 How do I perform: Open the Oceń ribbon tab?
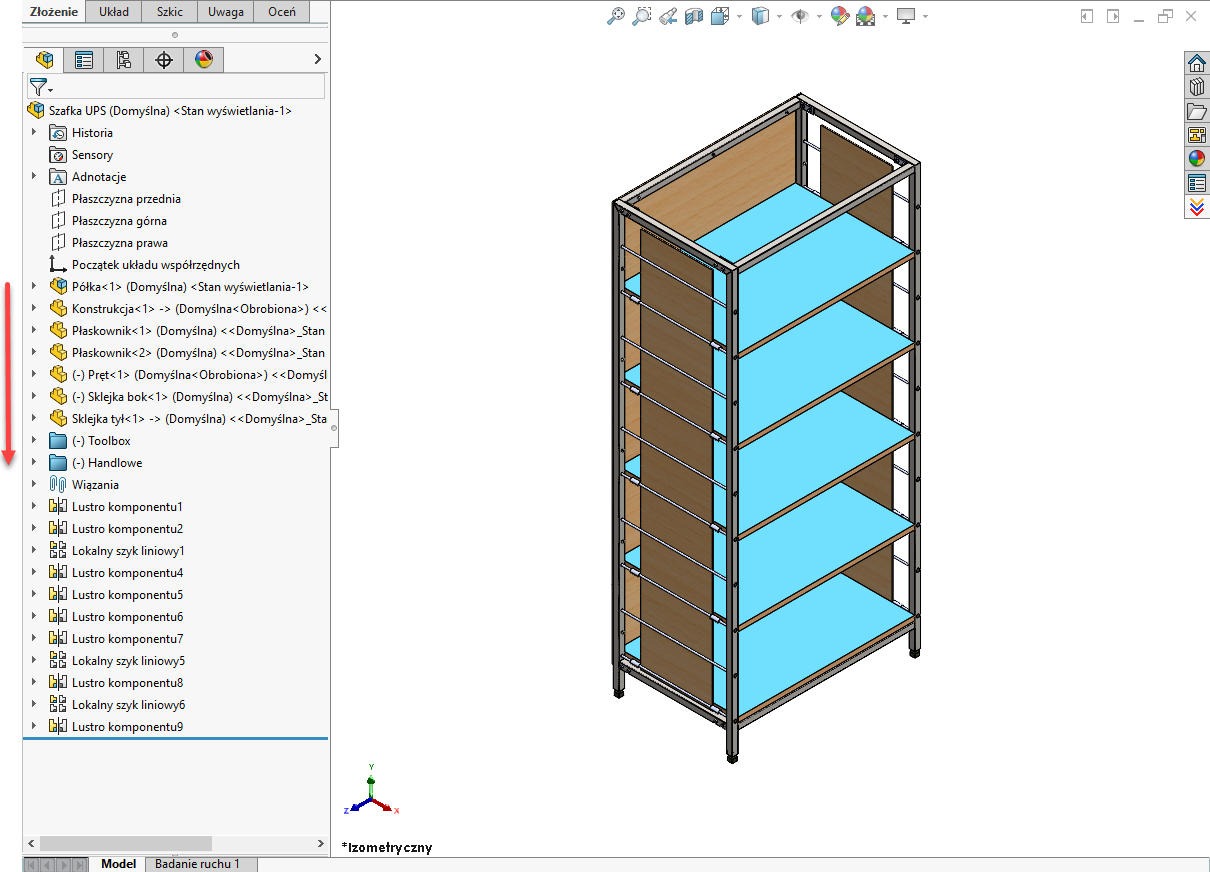pyautogui.click(x=281, y=12)
